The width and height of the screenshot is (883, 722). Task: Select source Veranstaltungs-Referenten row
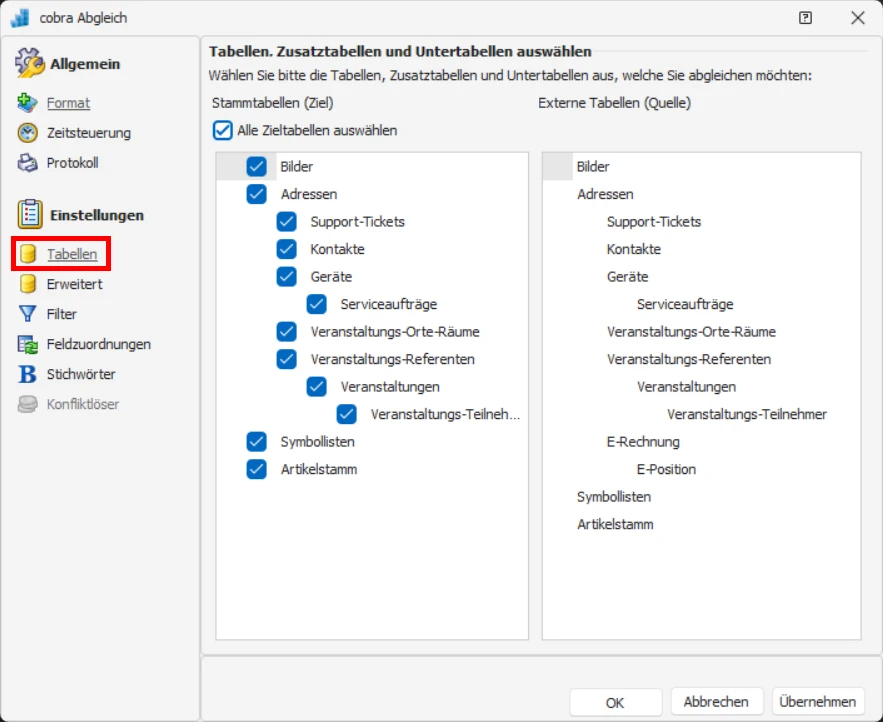coord(689,359)
